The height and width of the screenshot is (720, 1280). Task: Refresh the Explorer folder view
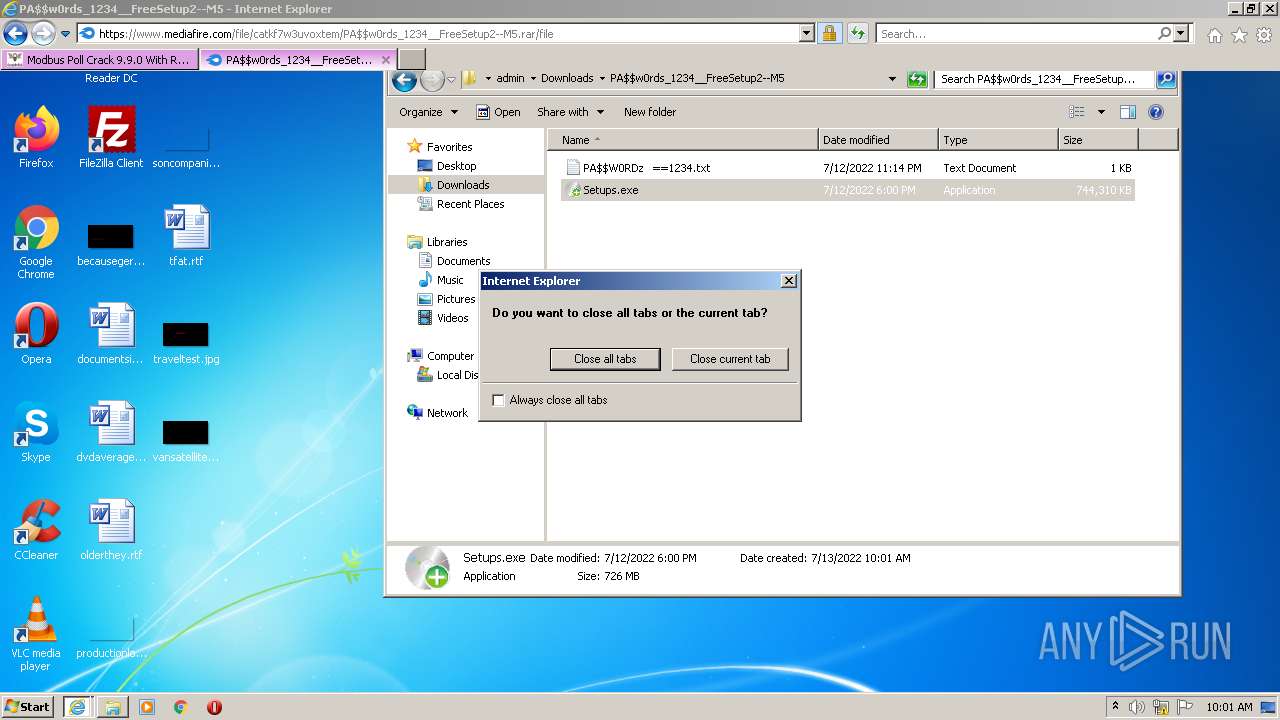point(917,79)
